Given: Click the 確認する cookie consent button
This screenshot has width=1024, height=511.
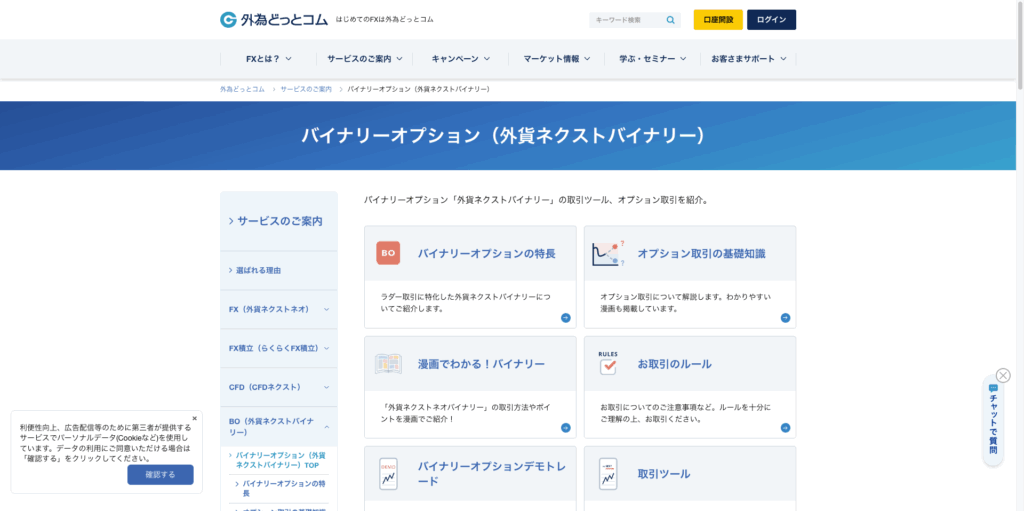Looking at the screenshot, I should point(160,474).
